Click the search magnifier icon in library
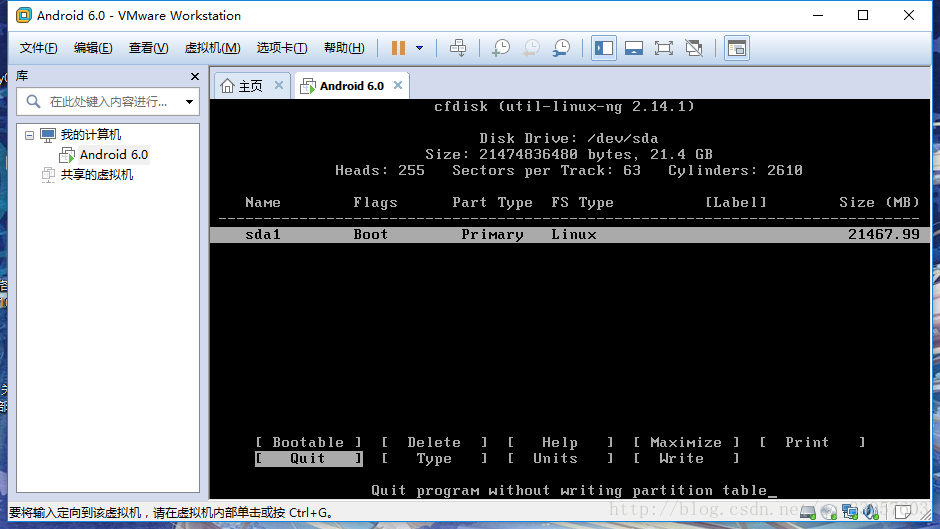The image size is (940, 529). [34, 101]
